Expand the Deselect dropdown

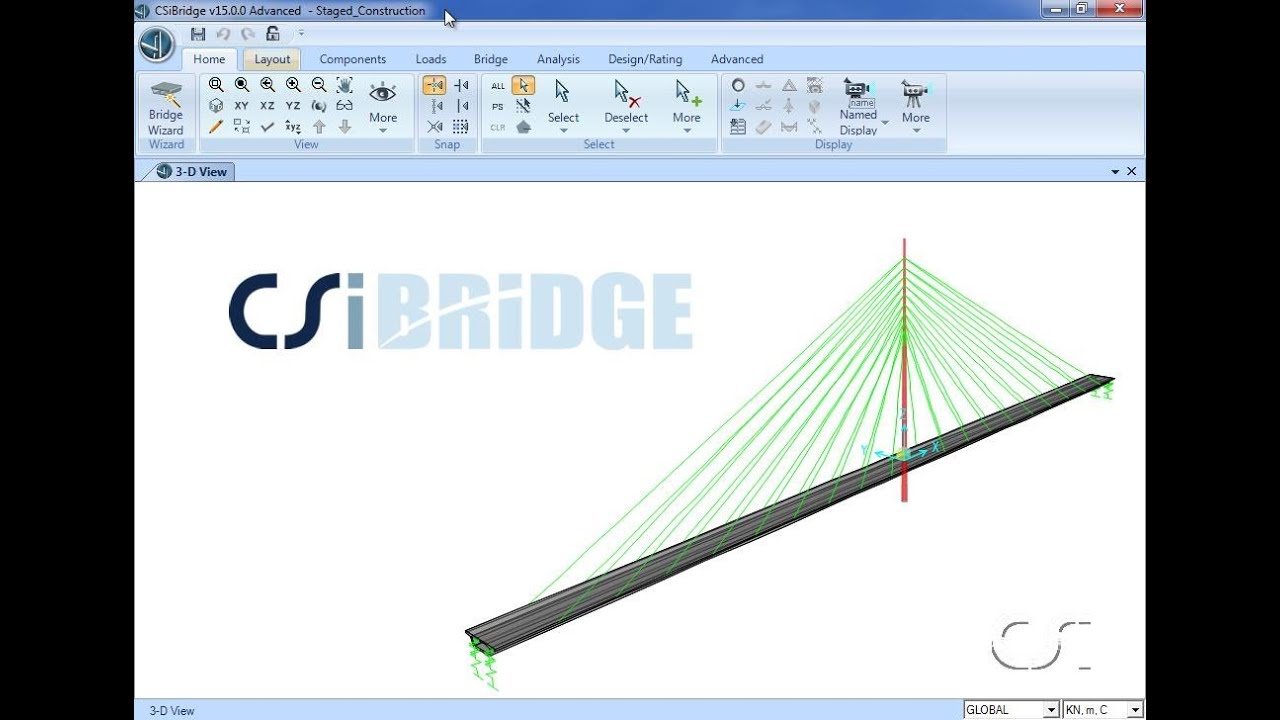click(626, 107)
